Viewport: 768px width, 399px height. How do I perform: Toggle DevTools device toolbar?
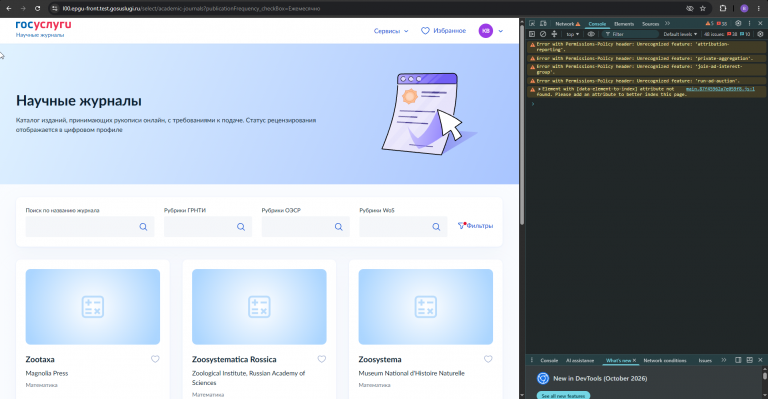[543, 23]
